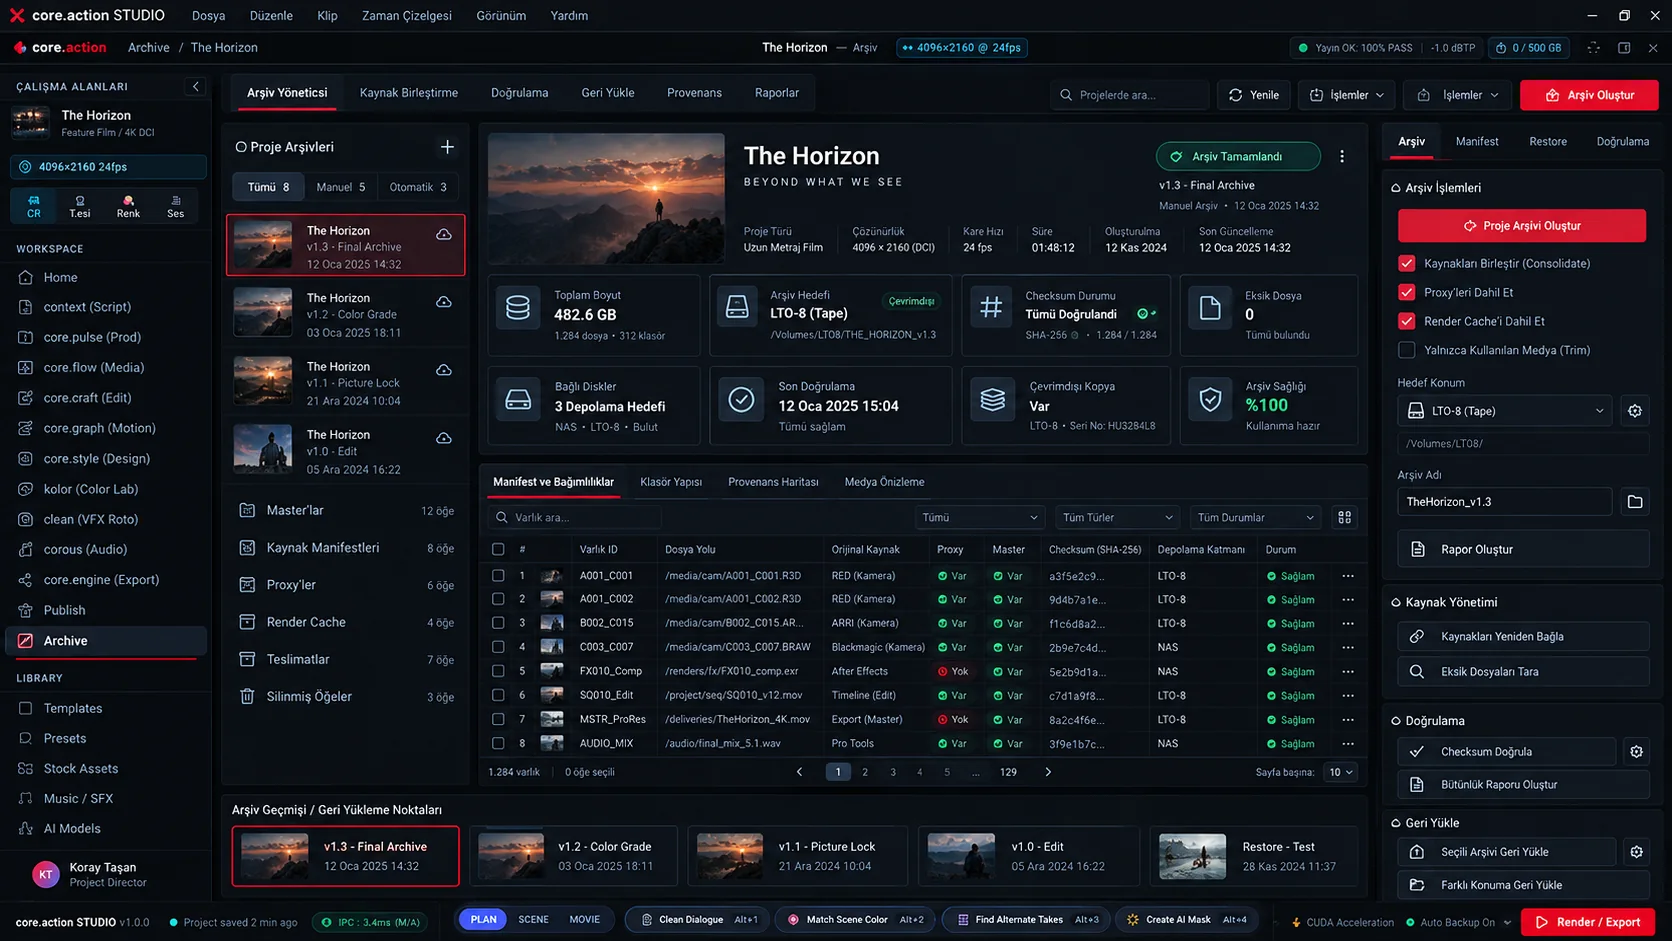The image size is (1672, 941).
Task: Open the Hedef Konum LTO-8 (Tape) dropdown
Action: coord(1505,411)
